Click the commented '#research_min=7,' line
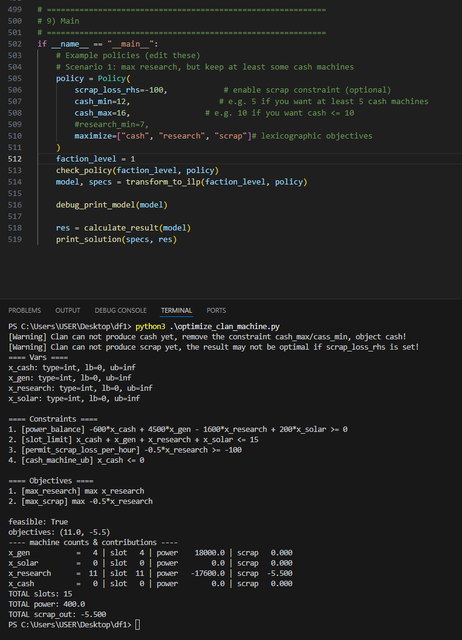This screenshot has width=462, height=640. tap(111, 124)
